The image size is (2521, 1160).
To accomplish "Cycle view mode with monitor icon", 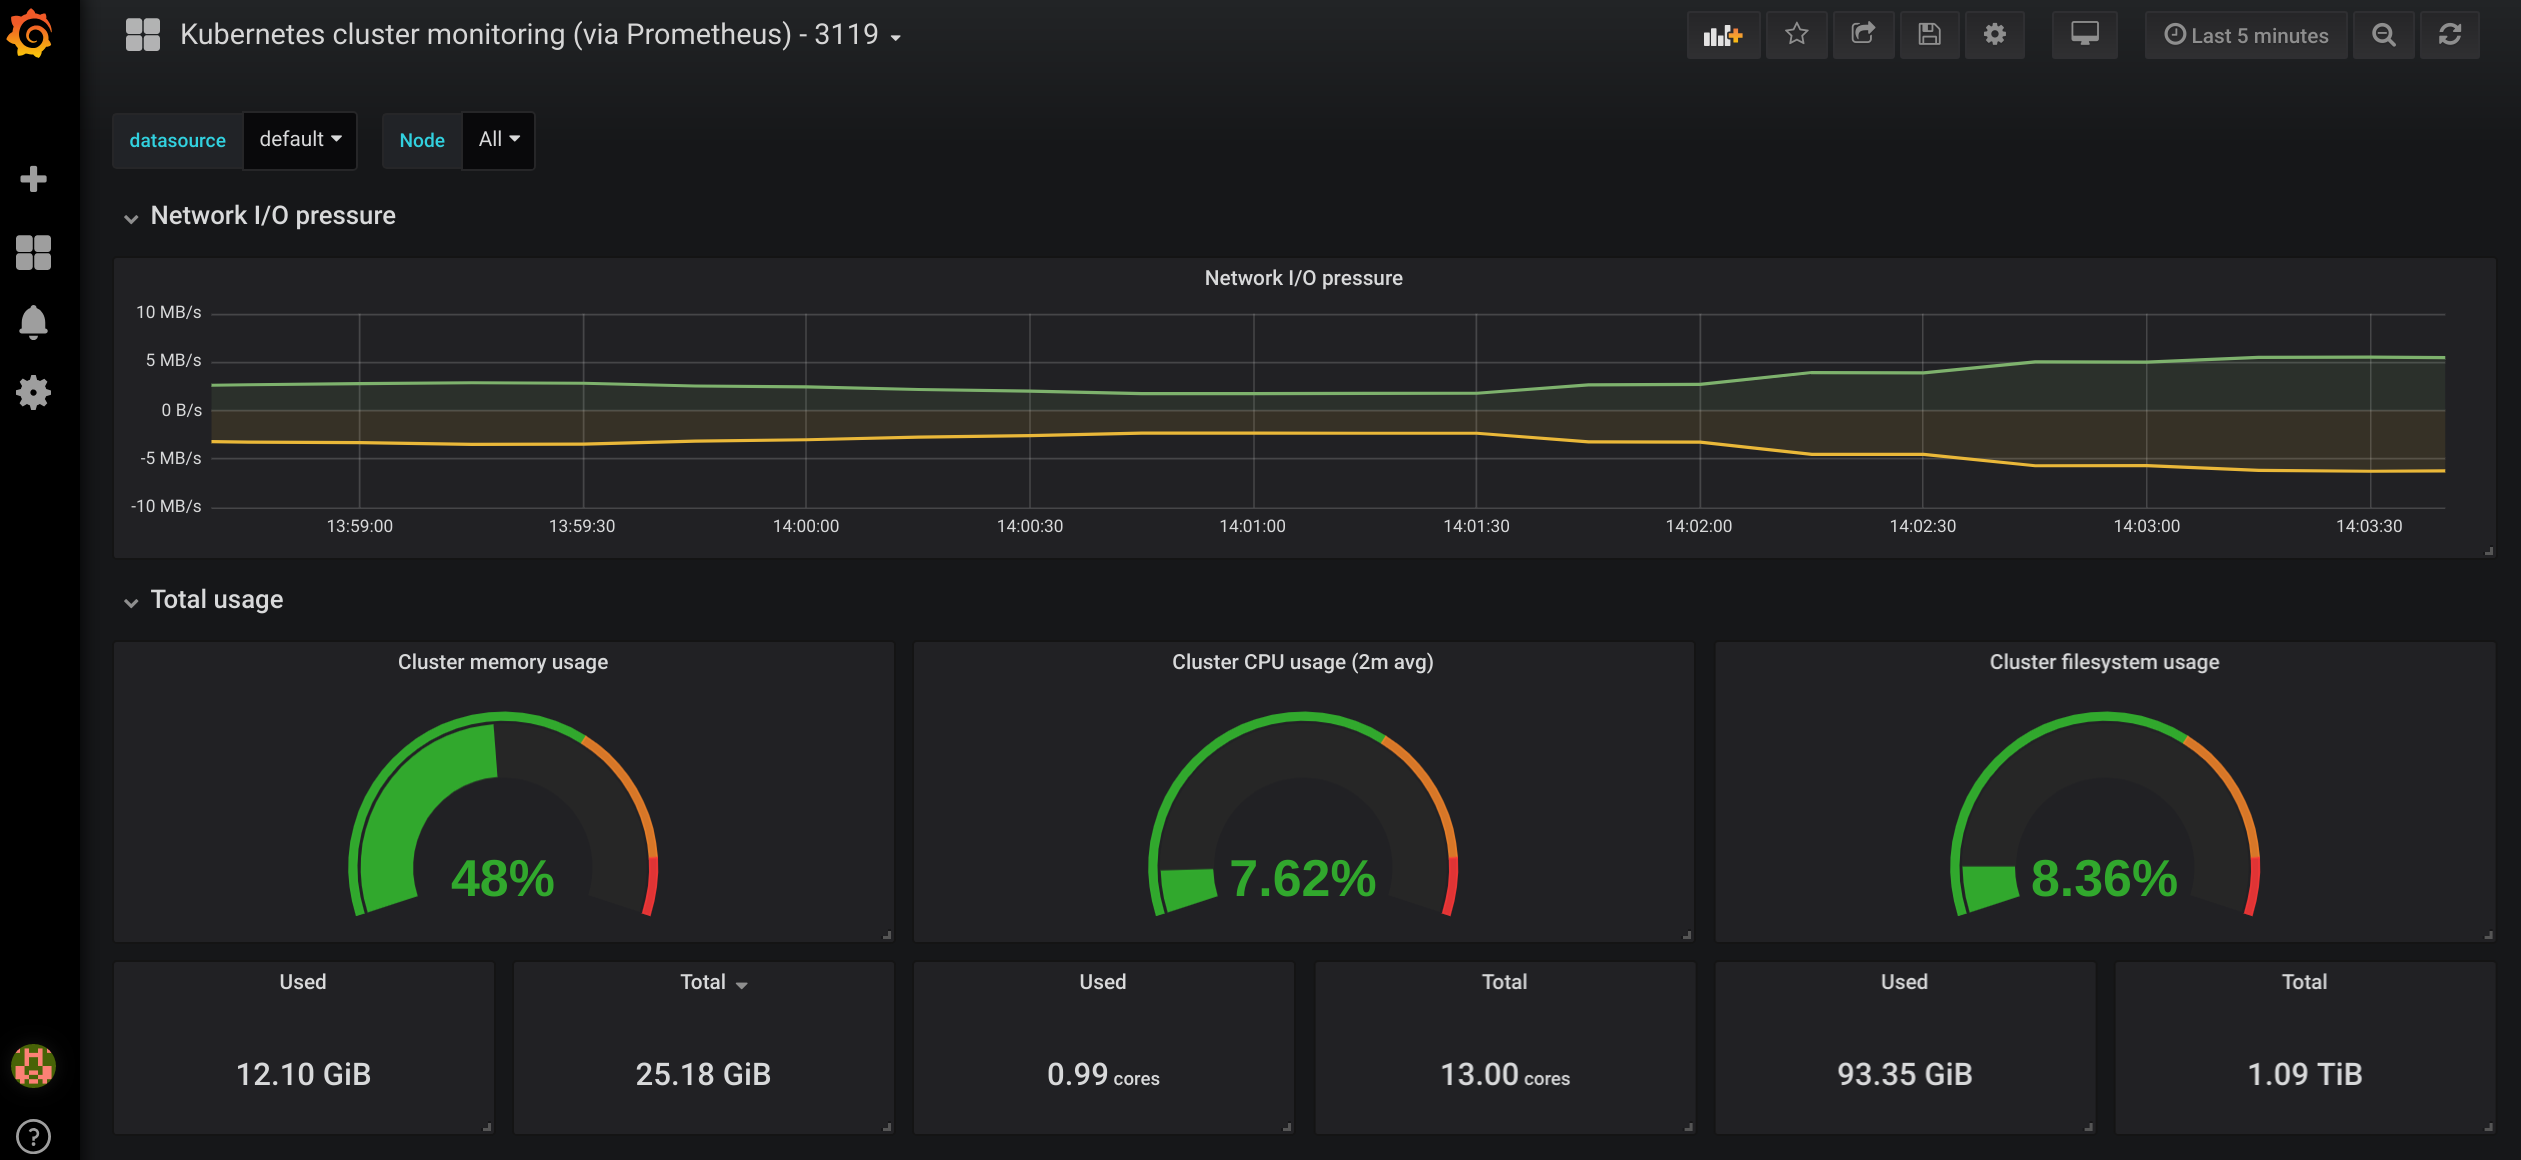I will pyautogui.click(x=2084, y=35).
